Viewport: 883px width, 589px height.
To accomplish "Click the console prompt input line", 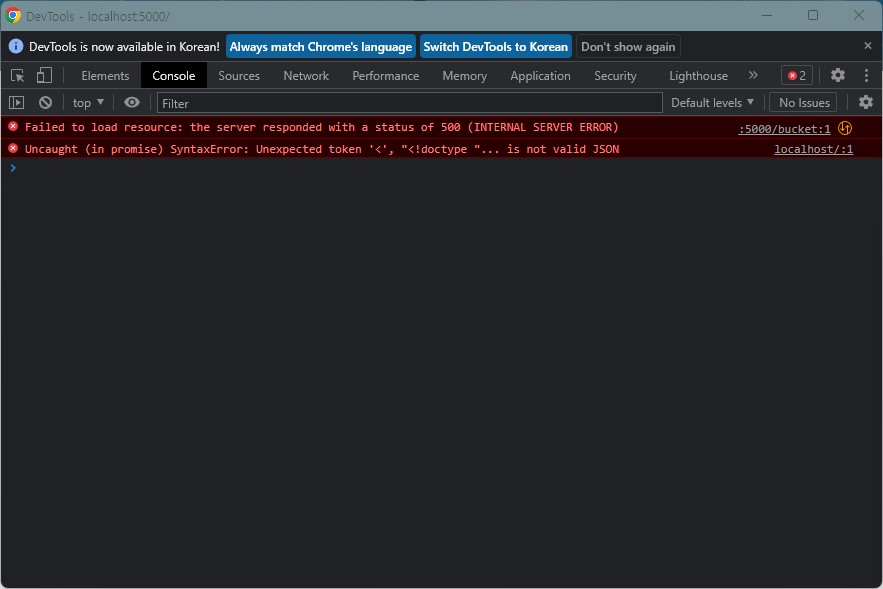I will [442, 168].
